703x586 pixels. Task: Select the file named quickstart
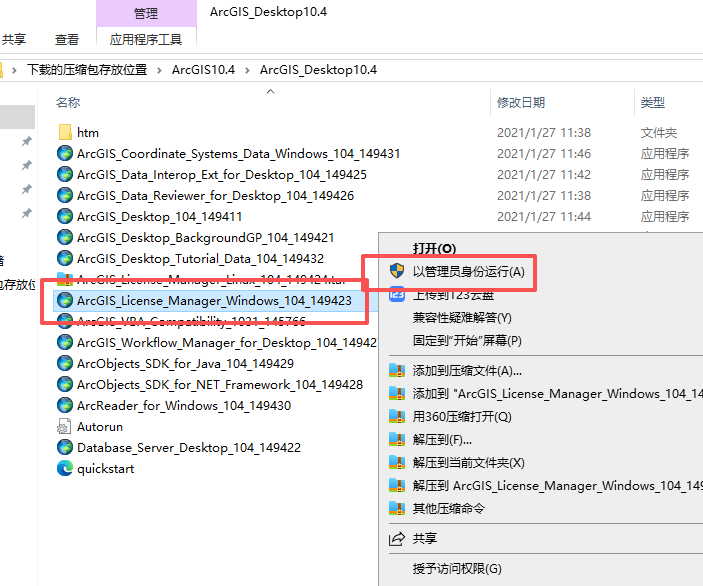(106, 469)
